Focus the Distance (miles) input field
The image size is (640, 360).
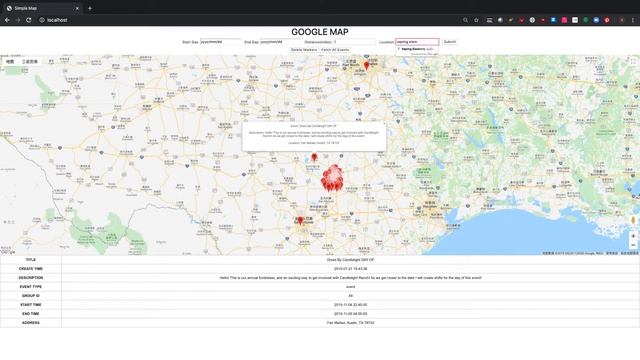click(354, 42)
